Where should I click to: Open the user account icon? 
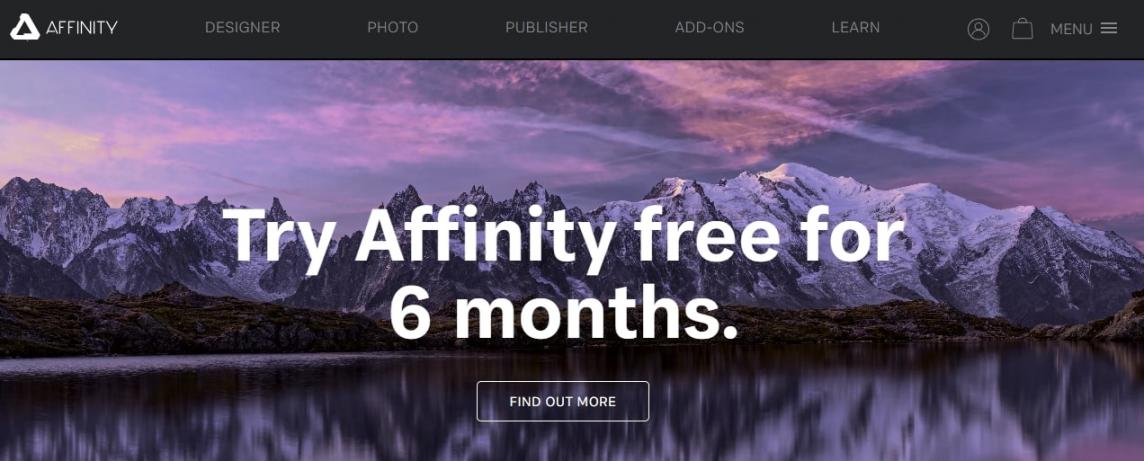tap(978, 29)
